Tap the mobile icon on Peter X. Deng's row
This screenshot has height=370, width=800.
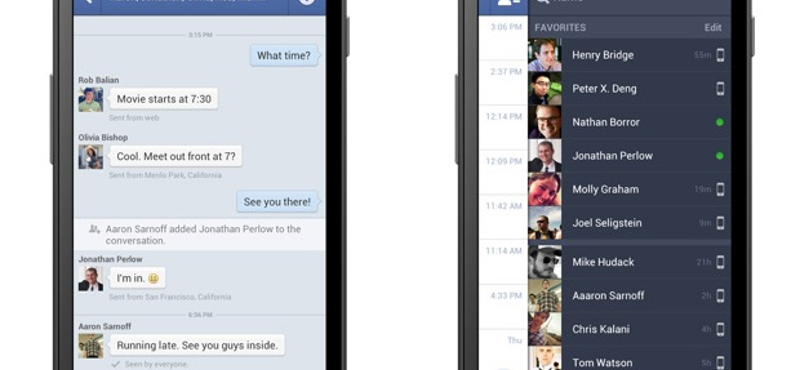click(x=720, y=88)
